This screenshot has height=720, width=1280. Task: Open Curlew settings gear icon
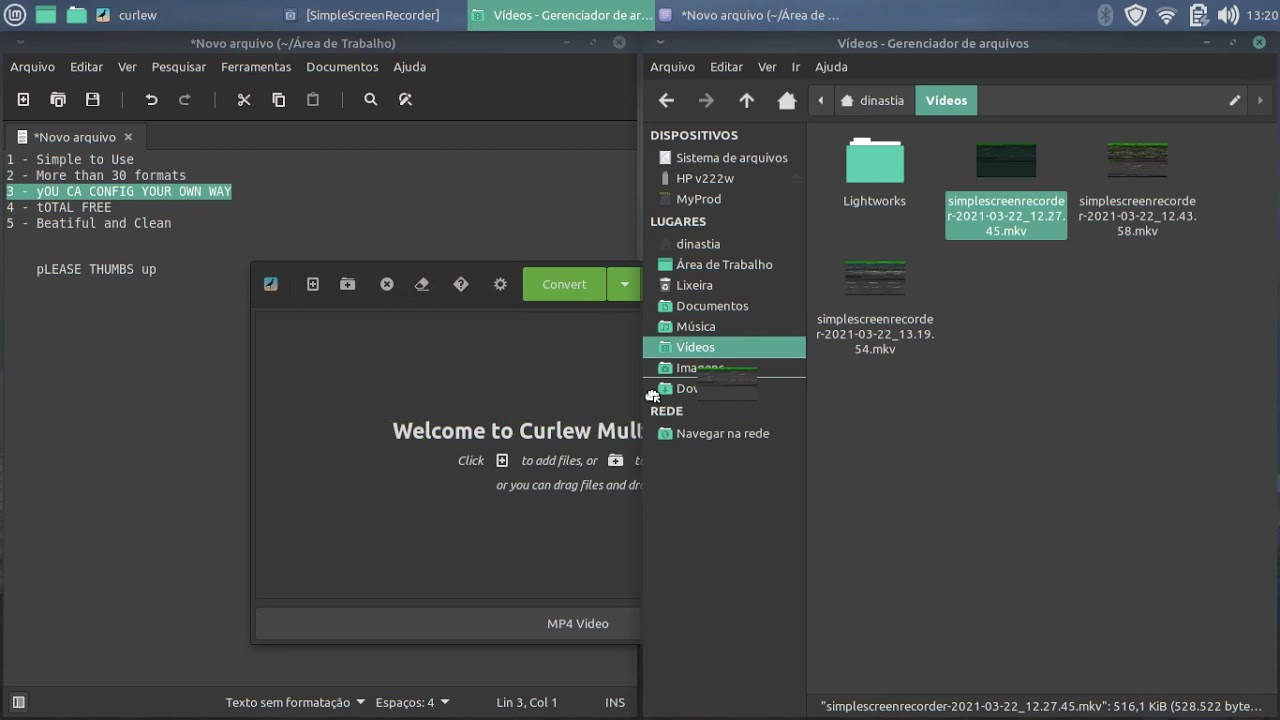point(500,284)
